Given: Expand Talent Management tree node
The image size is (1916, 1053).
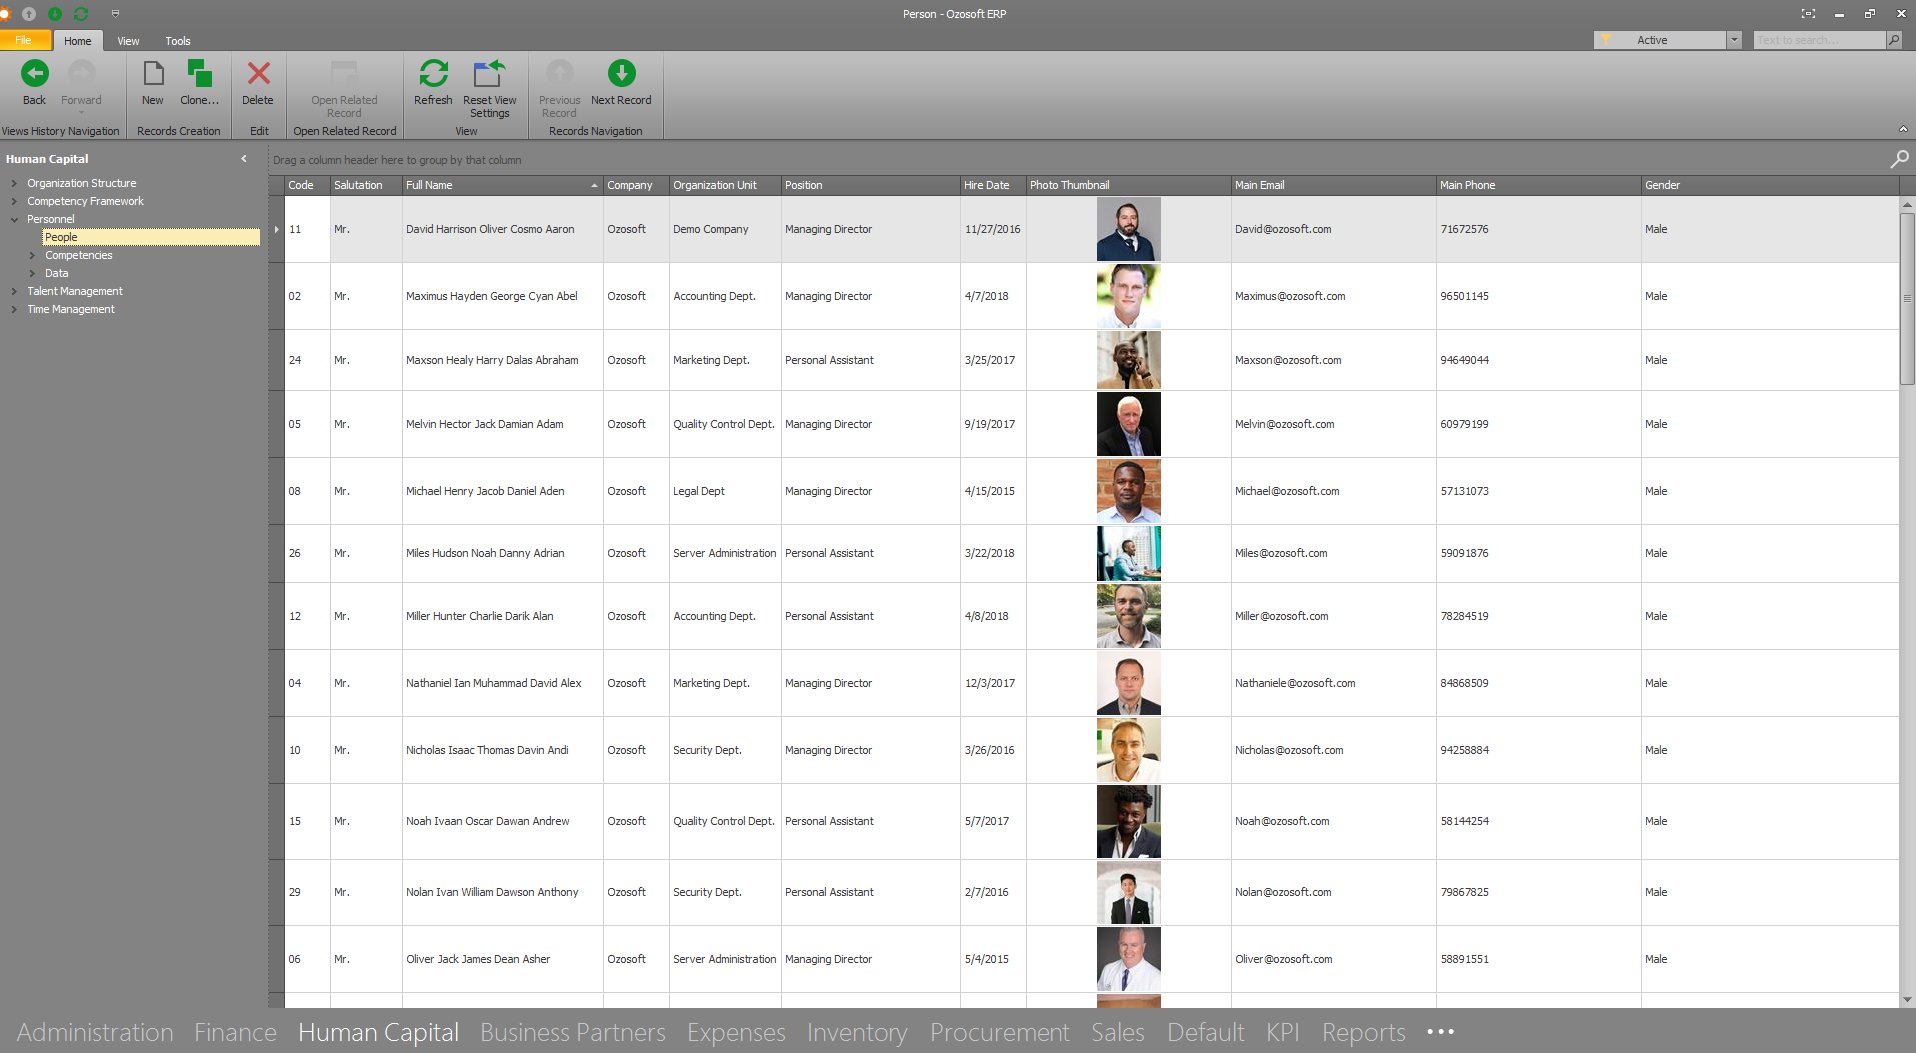Looking at the screenshot, I should (14, 291).
